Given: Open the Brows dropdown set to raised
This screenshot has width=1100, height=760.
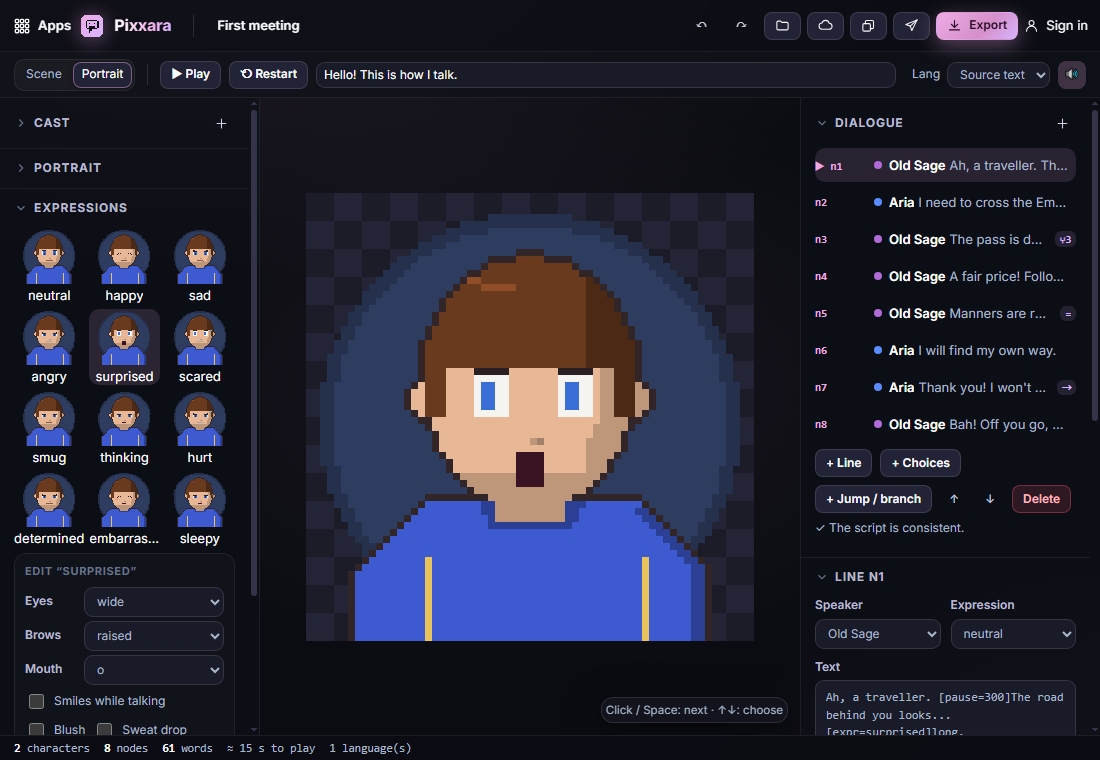Looking at the screenshot, I should [154, 636].
